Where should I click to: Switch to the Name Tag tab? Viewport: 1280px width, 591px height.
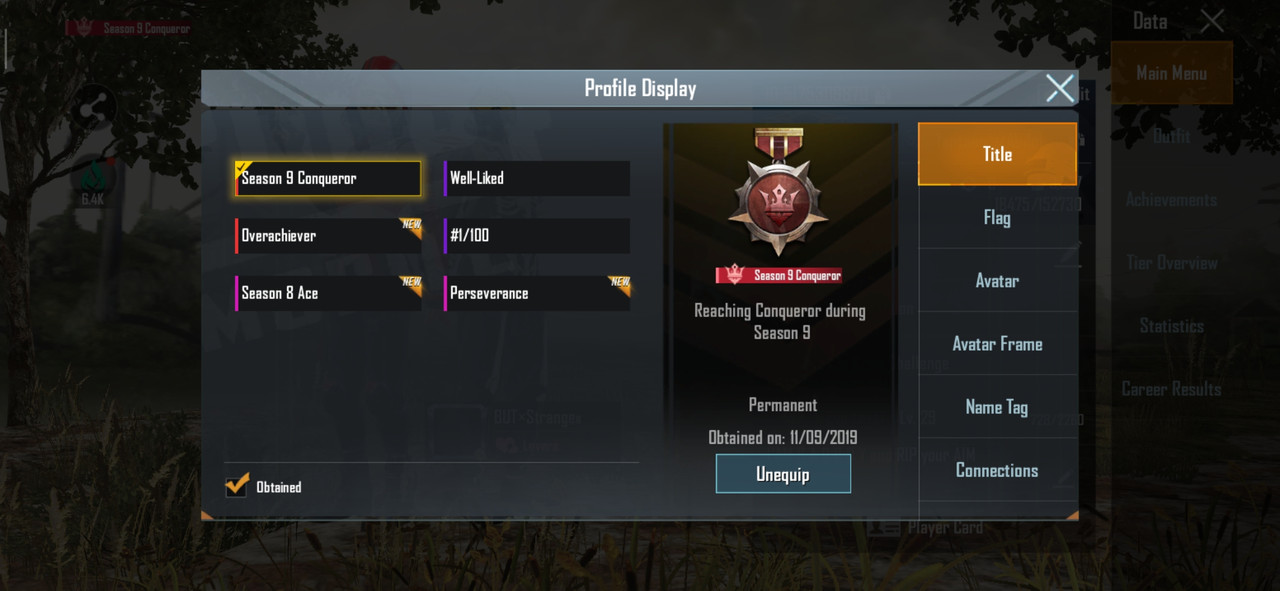pyautogui.click(x=997, y=406)
